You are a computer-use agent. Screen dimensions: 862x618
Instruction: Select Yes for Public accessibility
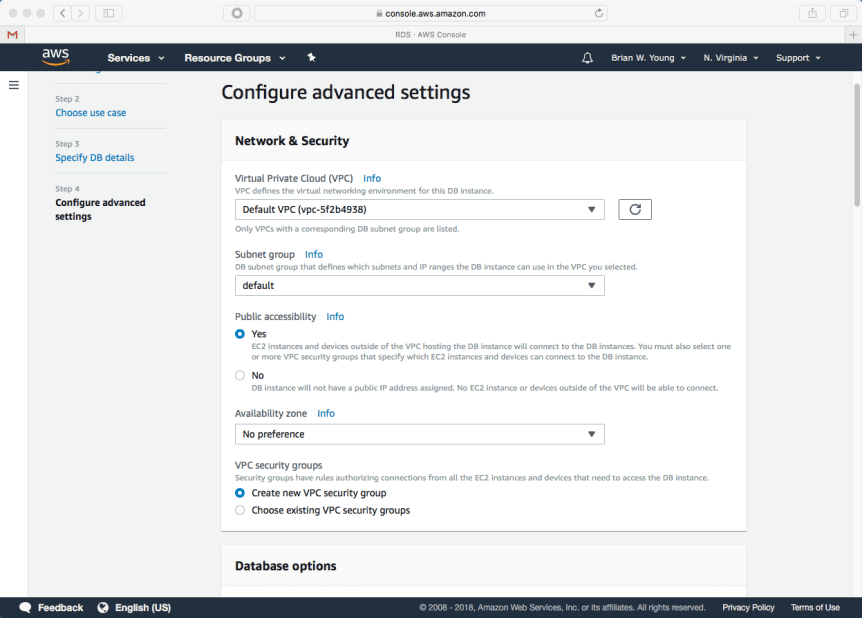pos(240,334)
